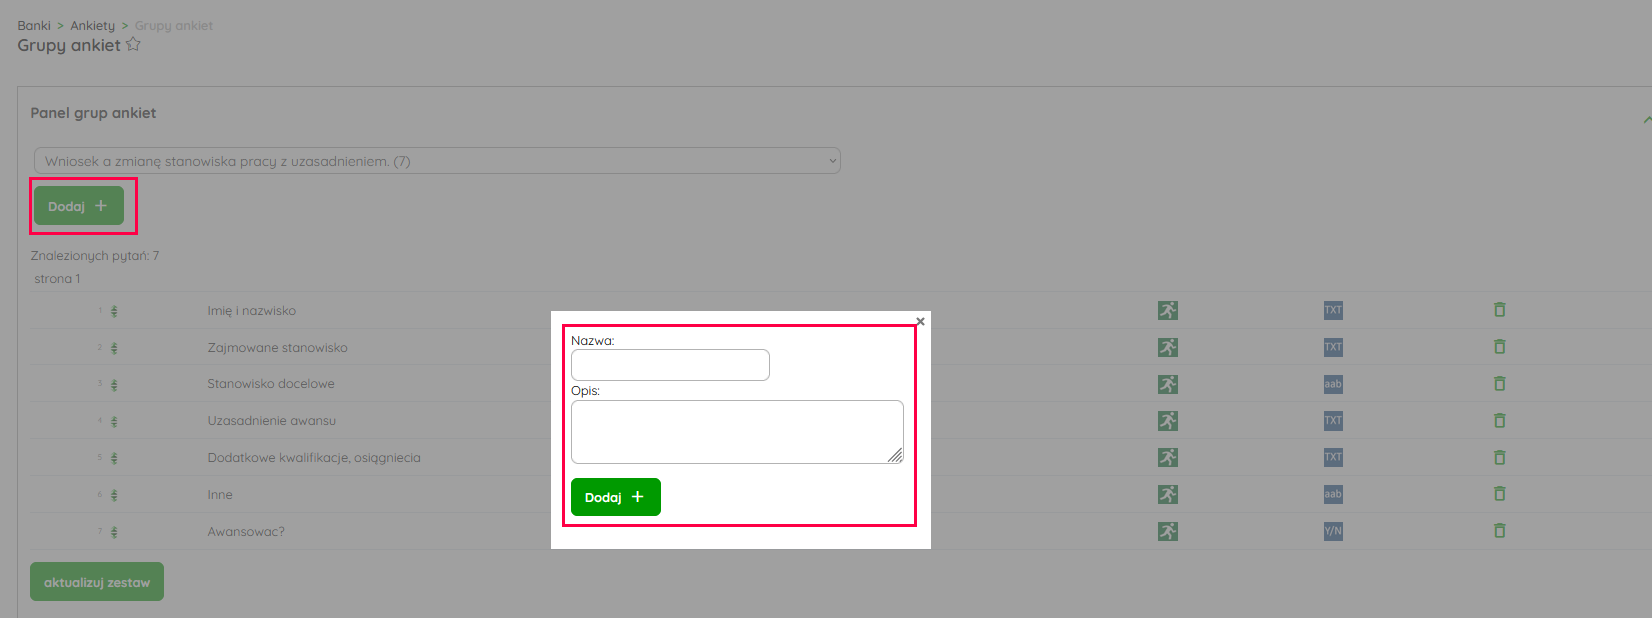This screenshot has width=1652, height=618.
Task: Click the aktualizuj zestaw button
Action: [97, 582]
